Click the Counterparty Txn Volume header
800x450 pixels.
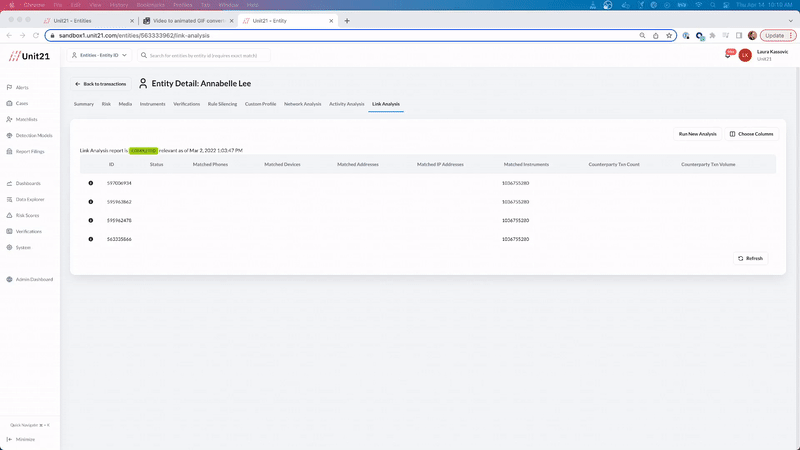[708, 164]
